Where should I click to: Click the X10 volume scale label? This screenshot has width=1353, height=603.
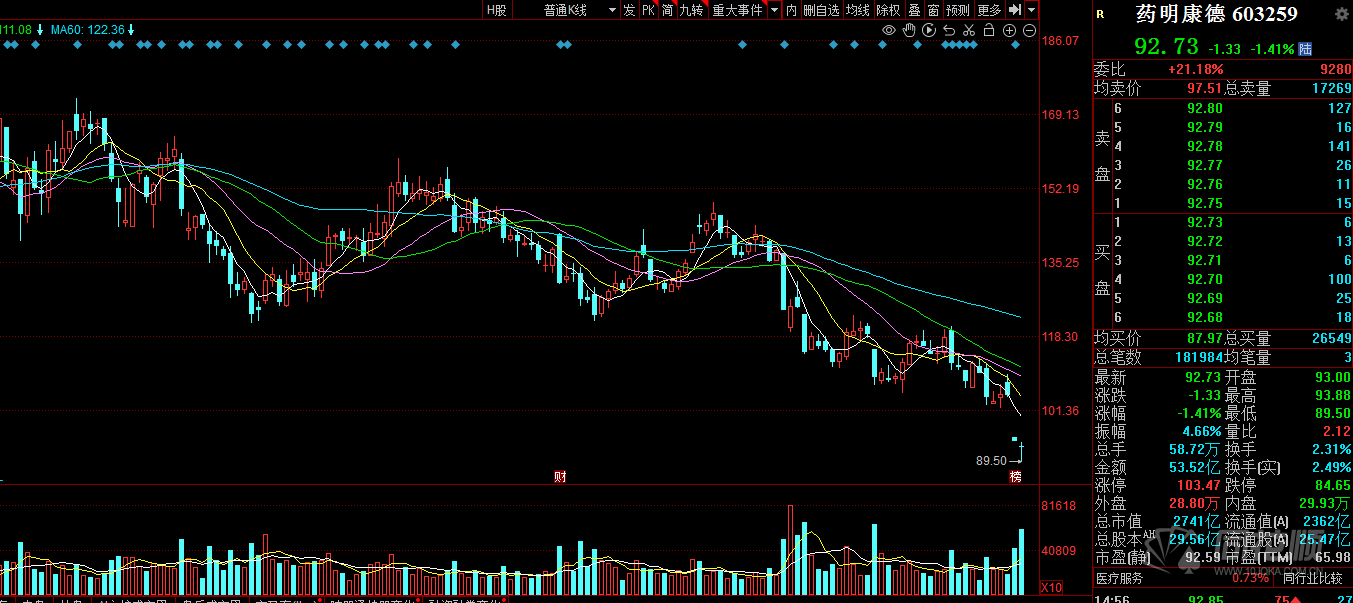coord(1051,587)
